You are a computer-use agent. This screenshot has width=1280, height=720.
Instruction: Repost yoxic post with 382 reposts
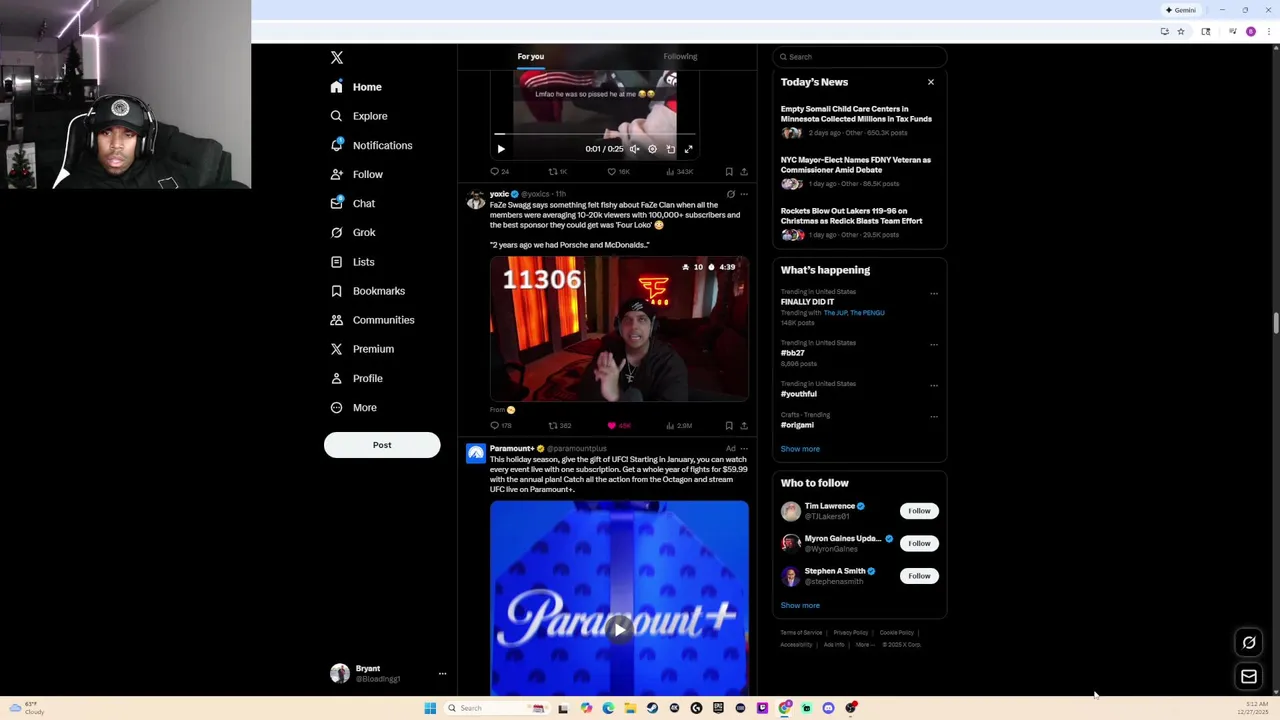coord(559,426)
